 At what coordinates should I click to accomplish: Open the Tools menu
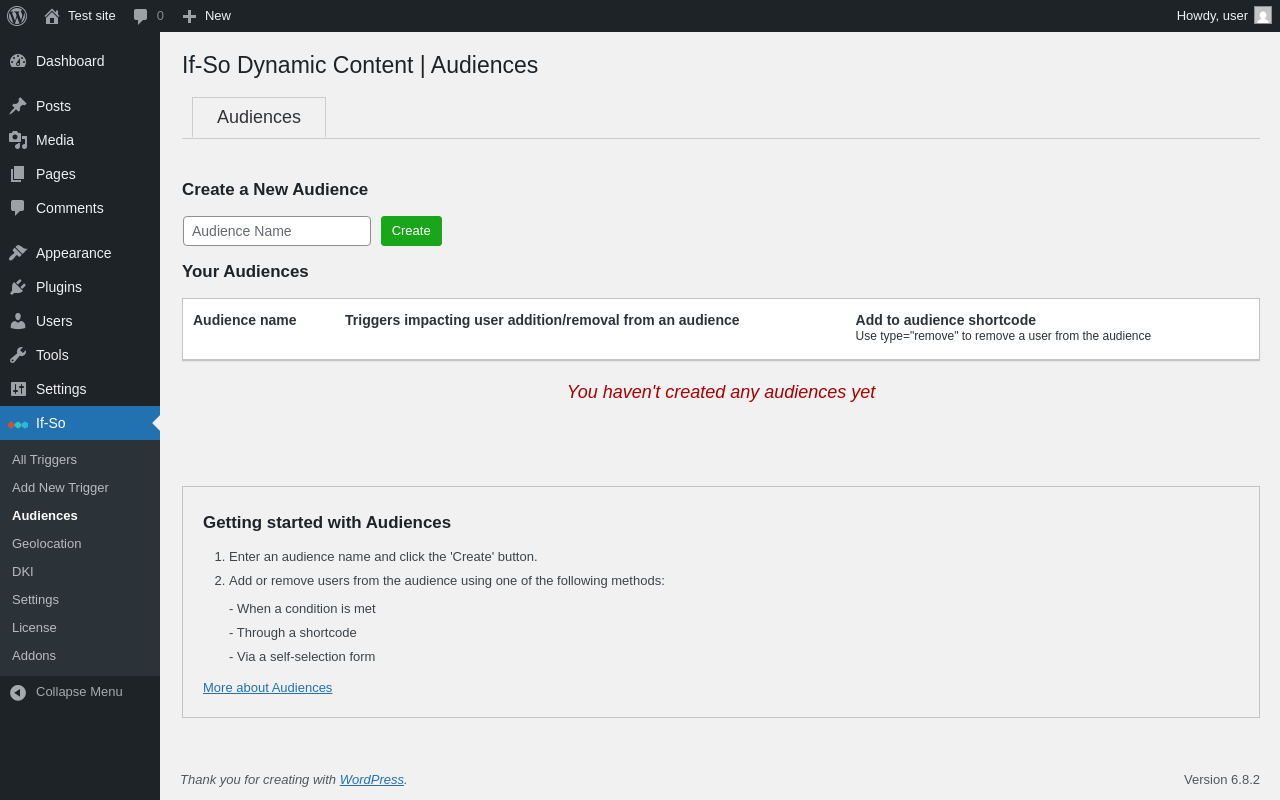coord(80,355)
